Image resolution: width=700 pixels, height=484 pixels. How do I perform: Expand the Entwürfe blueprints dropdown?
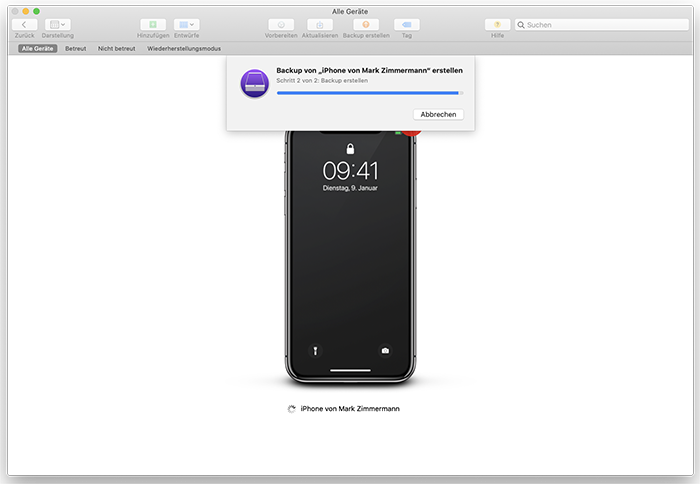pyautogui.click(x=186, y=24)
